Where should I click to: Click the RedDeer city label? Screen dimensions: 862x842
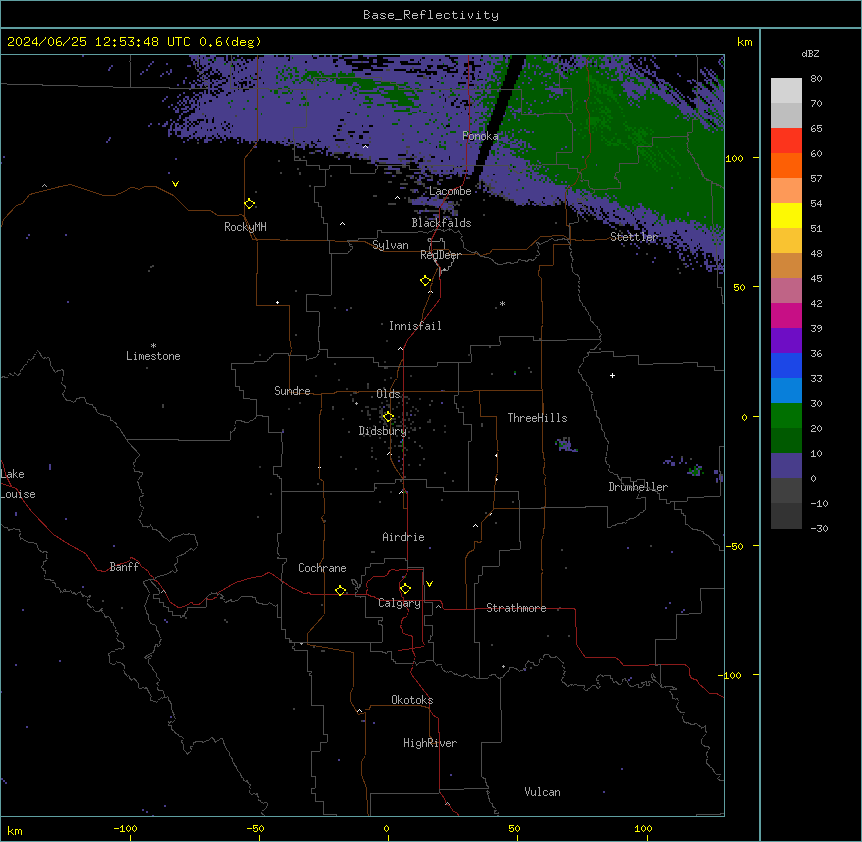tap(440, 255)
